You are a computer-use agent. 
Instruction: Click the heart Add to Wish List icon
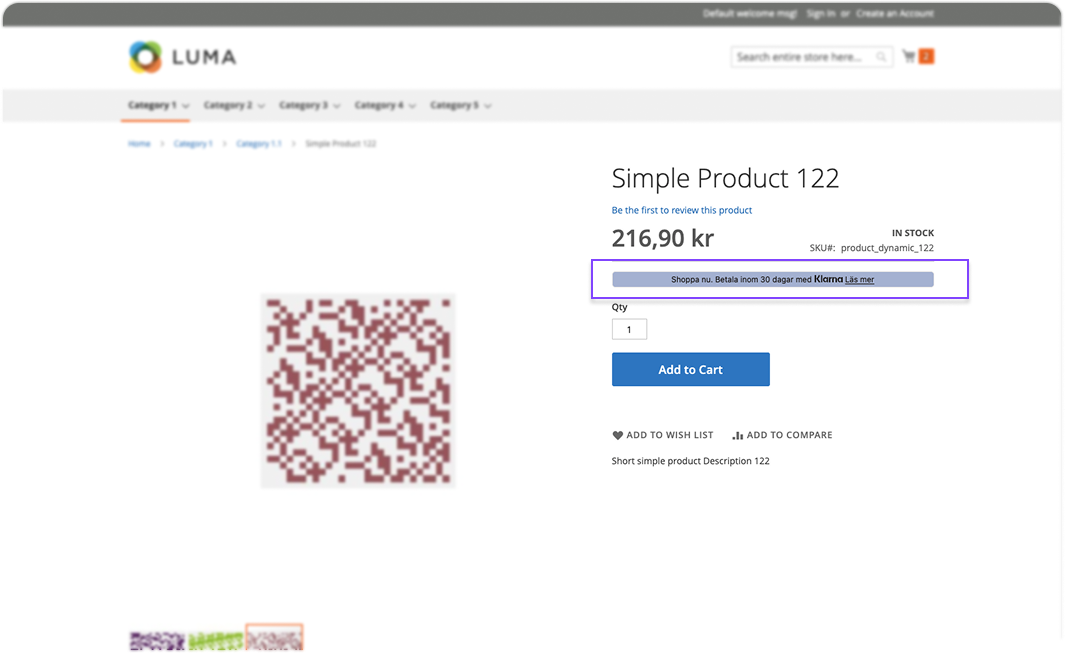[618, 435]
